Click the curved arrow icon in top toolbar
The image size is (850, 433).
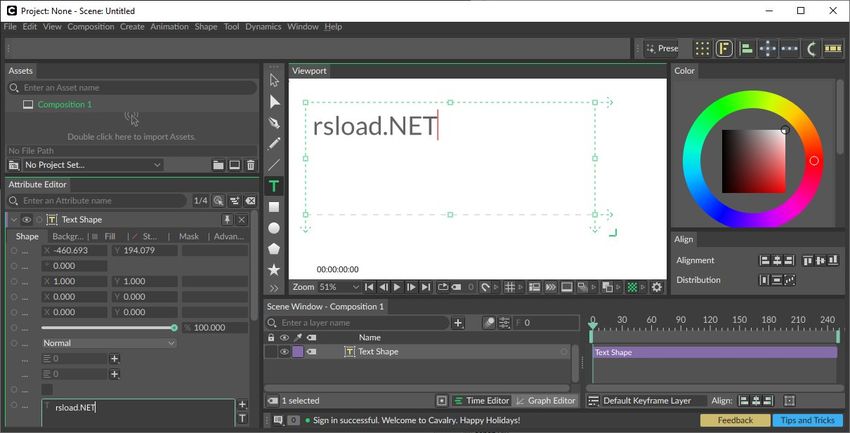[x=812, y=49]
